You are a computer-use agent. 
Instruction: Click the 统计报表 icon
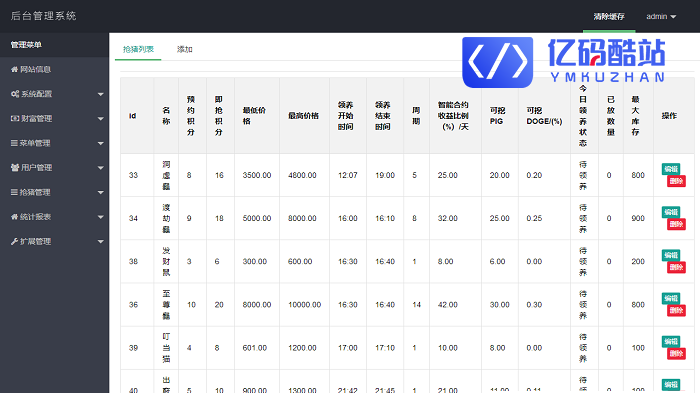[x=14, y=217]
